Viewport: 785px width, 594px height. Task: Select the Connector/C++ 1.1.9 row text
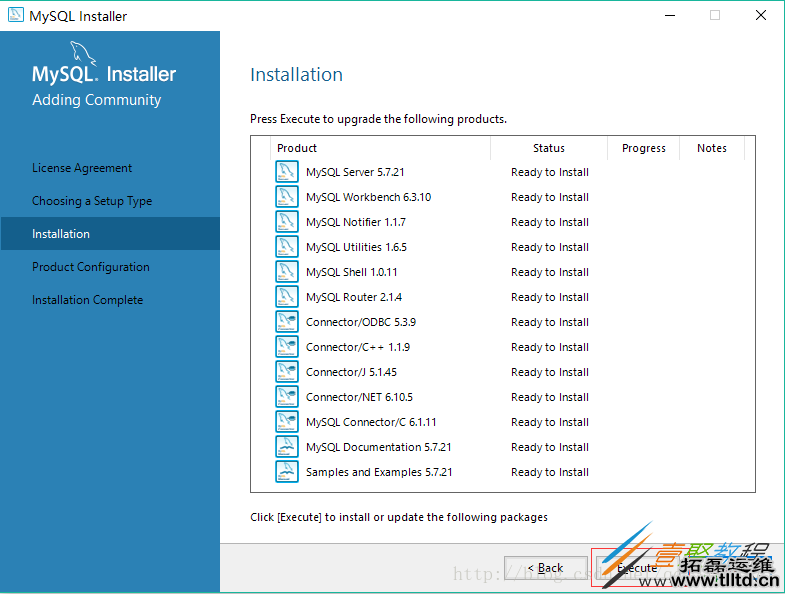click(x=358, y=347)
